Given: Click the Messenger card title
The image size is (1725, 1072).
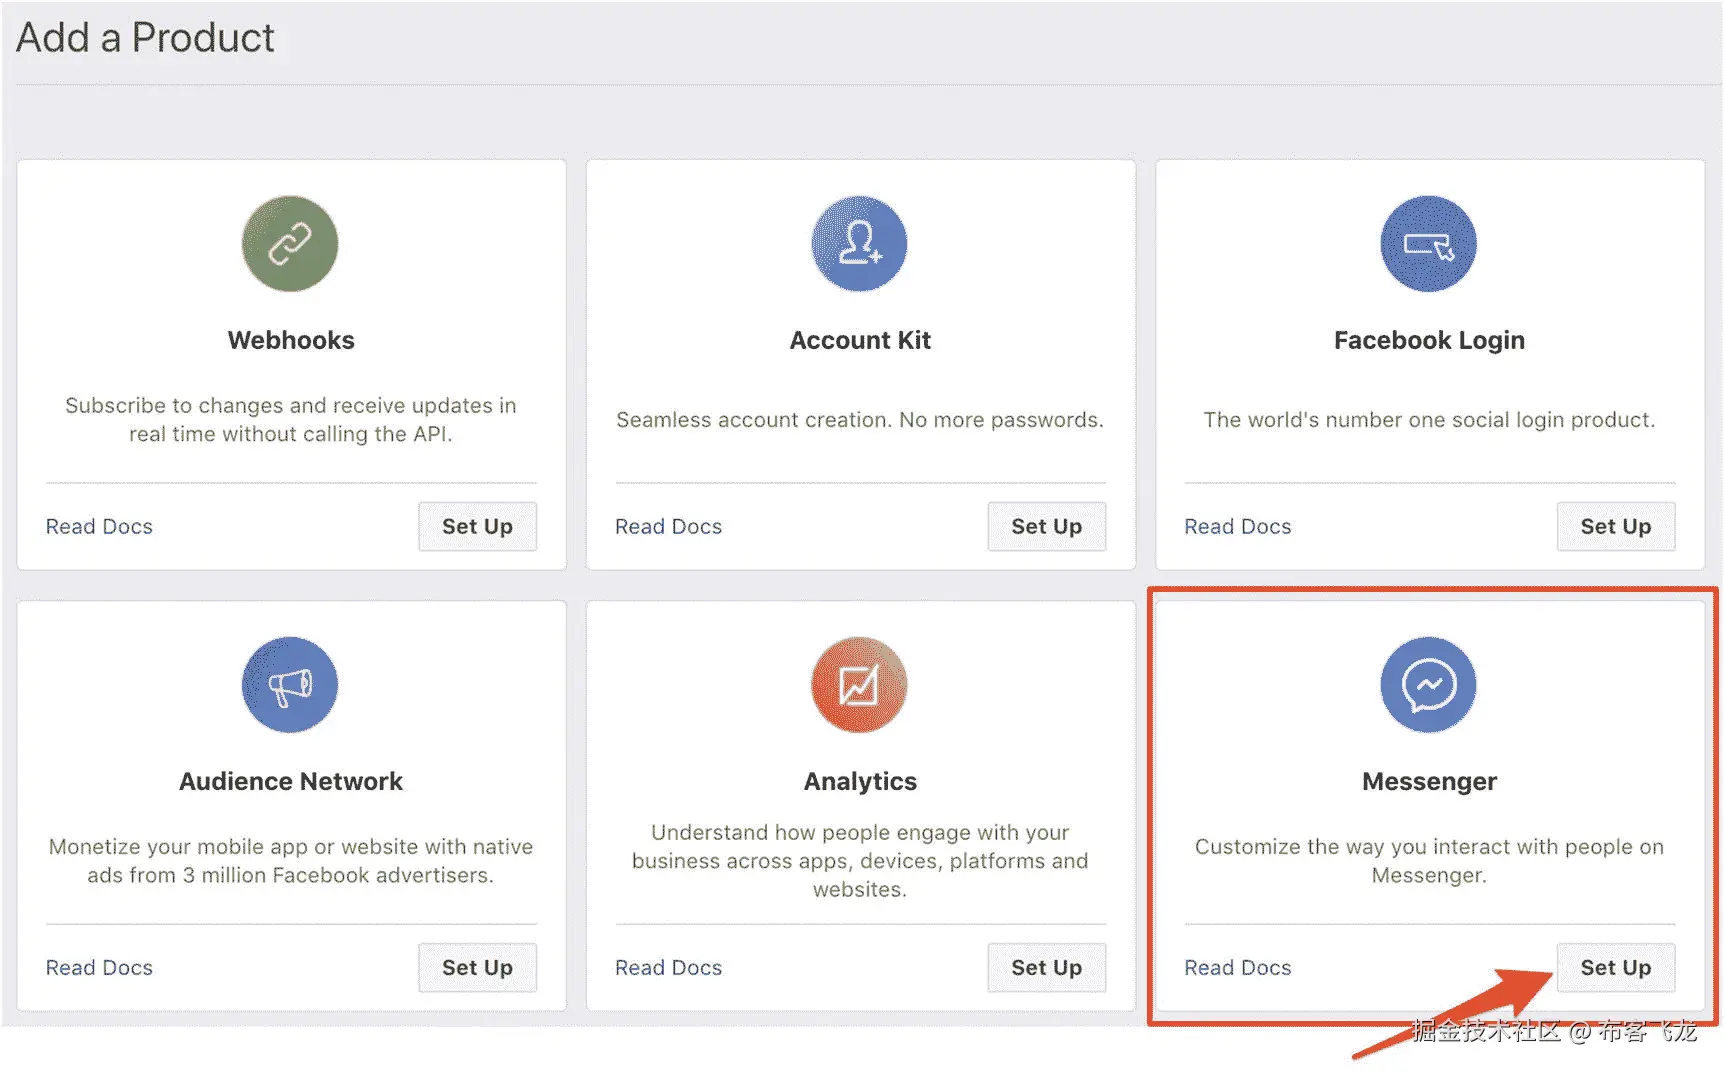Looking at the screenshot, I should point(1429,782).
